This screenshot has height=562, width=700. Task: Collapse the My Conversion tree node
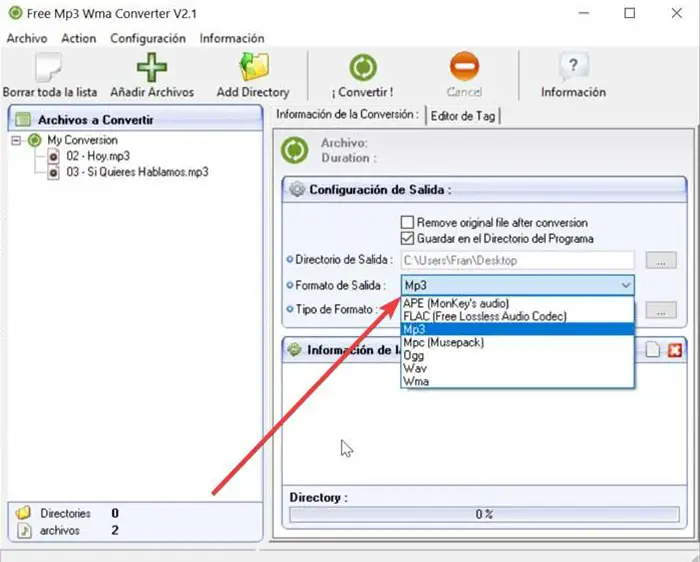(16, 141)
